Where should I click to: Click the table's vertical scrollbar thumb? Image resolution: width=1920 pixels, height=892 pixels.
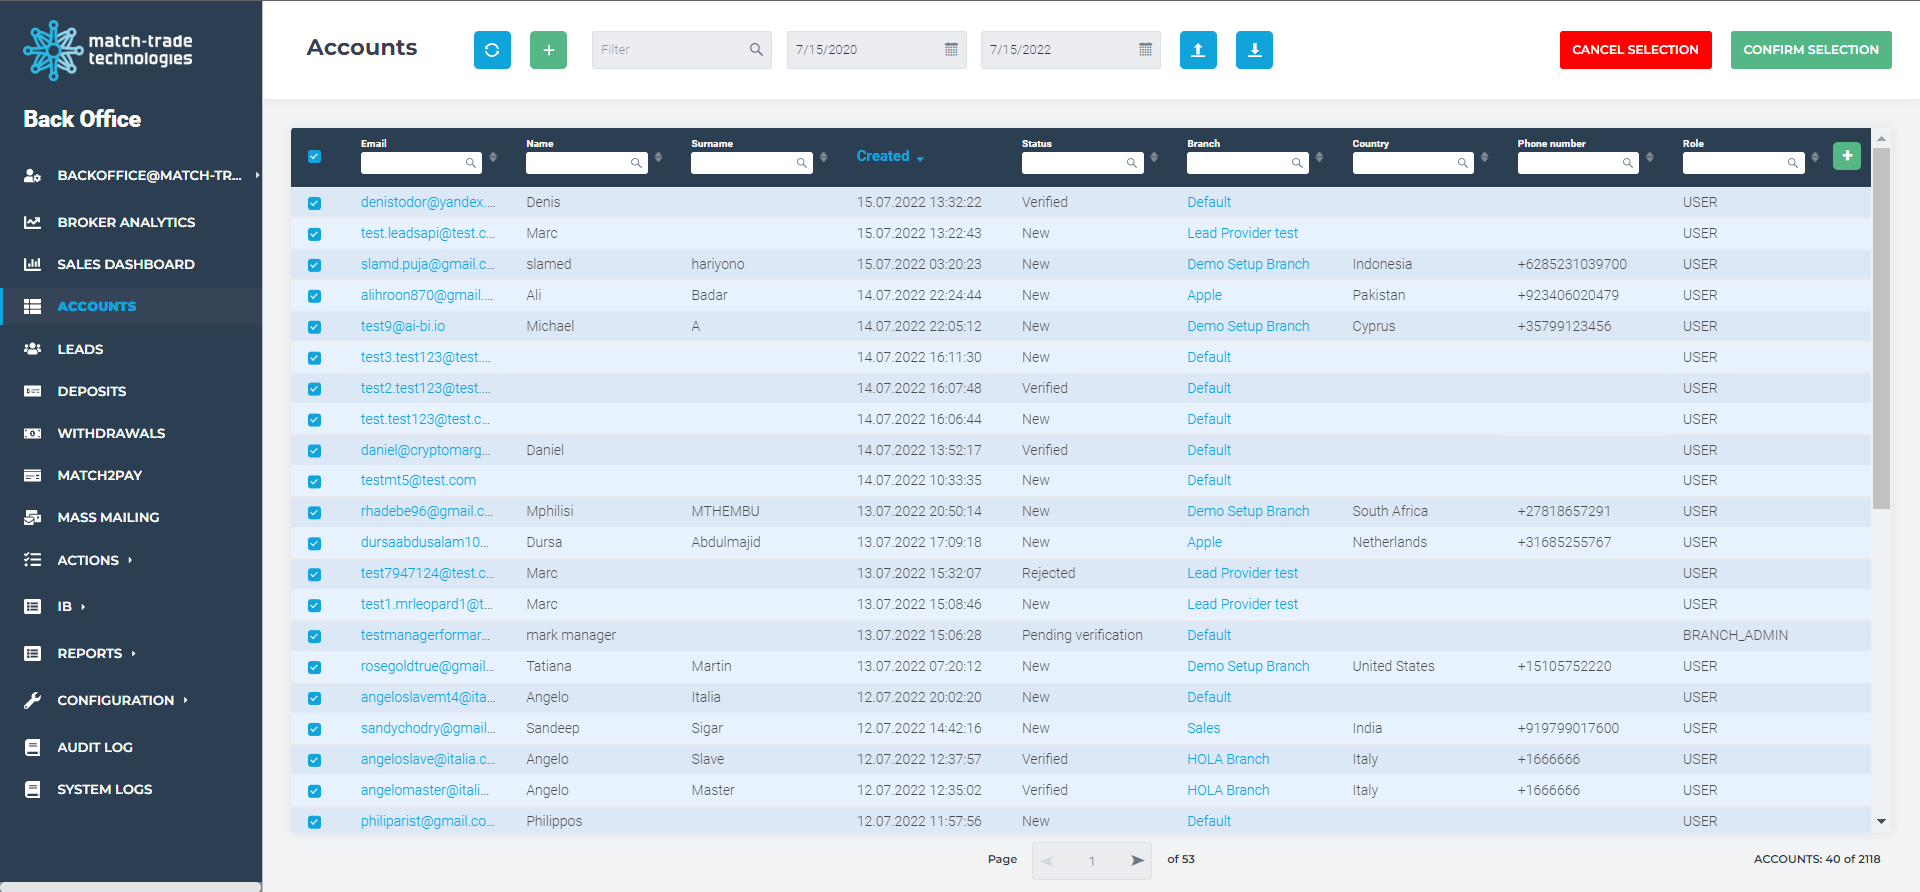coord(1881,330)
